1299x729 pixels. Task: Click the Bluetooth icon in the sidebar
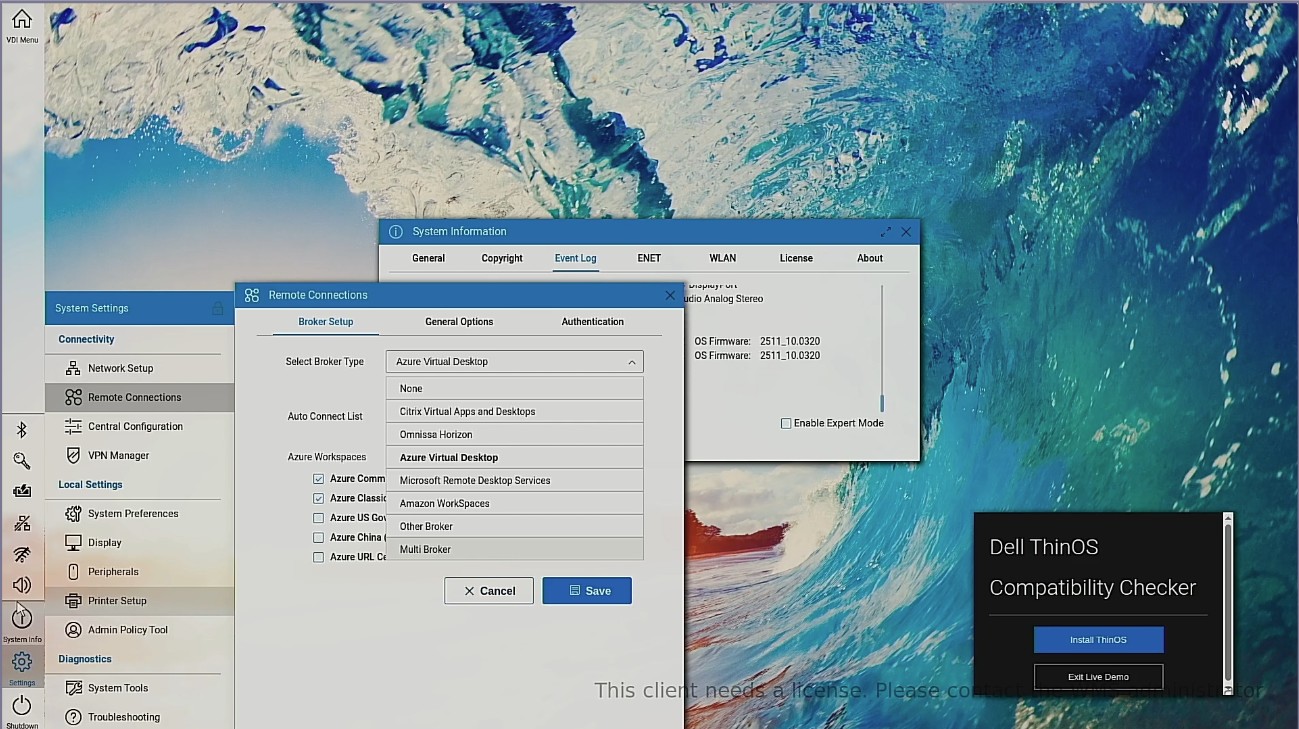pos(21,430)
